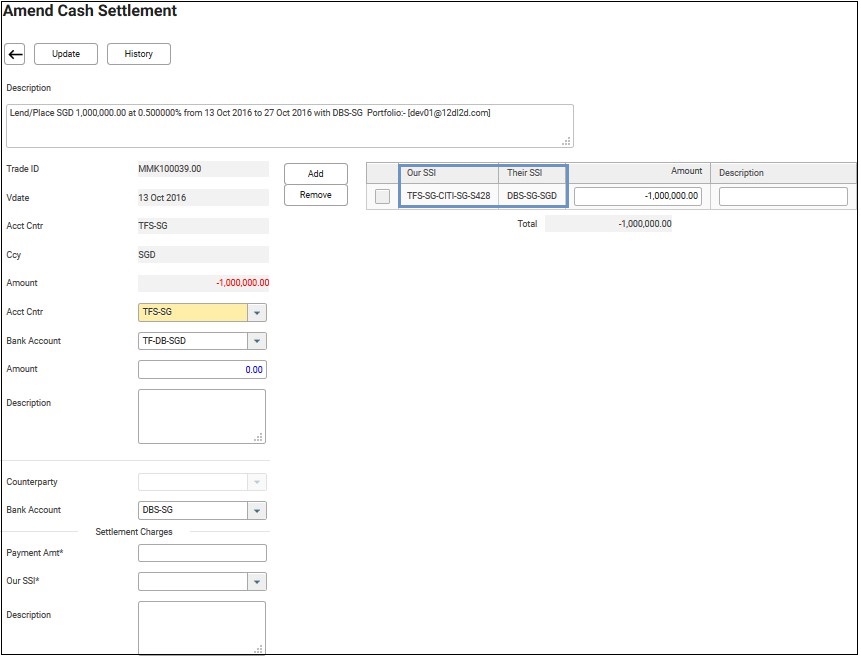Click the Amount field showing 0.00

tap(202, 370)
